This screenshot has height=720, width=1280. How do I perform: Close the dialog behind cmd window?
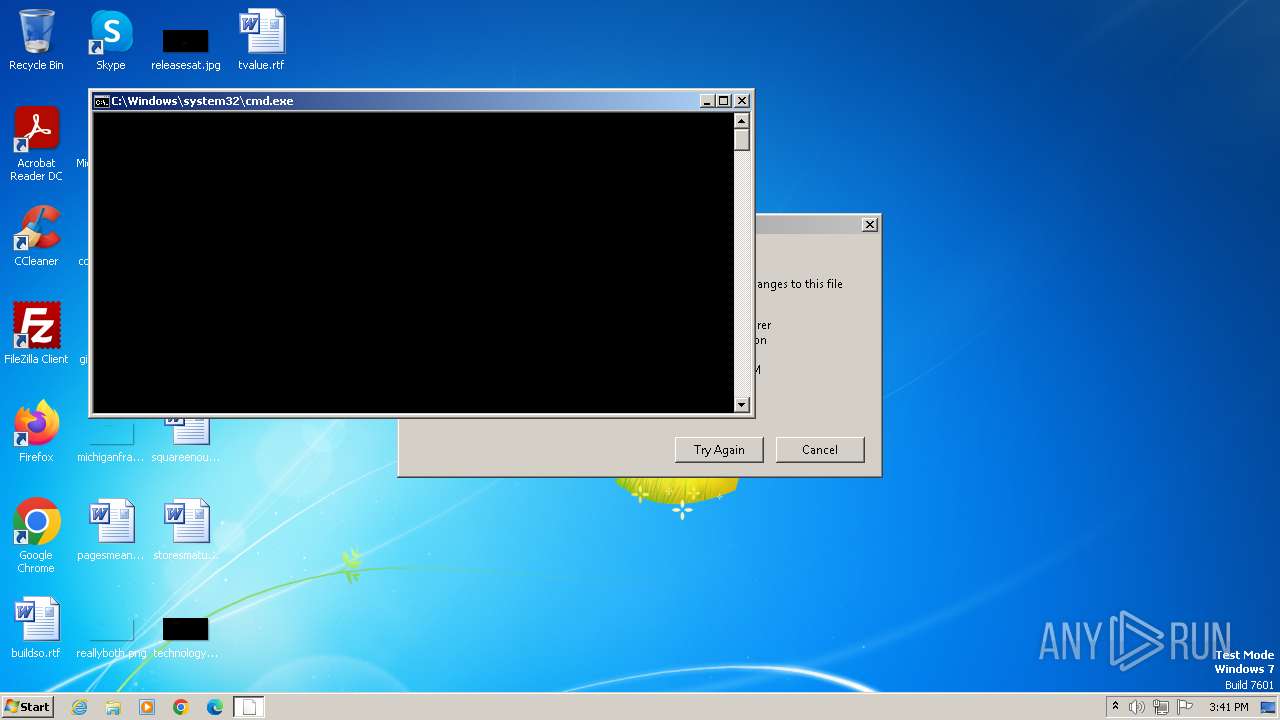pyautogui.click(x=870, y=225)
